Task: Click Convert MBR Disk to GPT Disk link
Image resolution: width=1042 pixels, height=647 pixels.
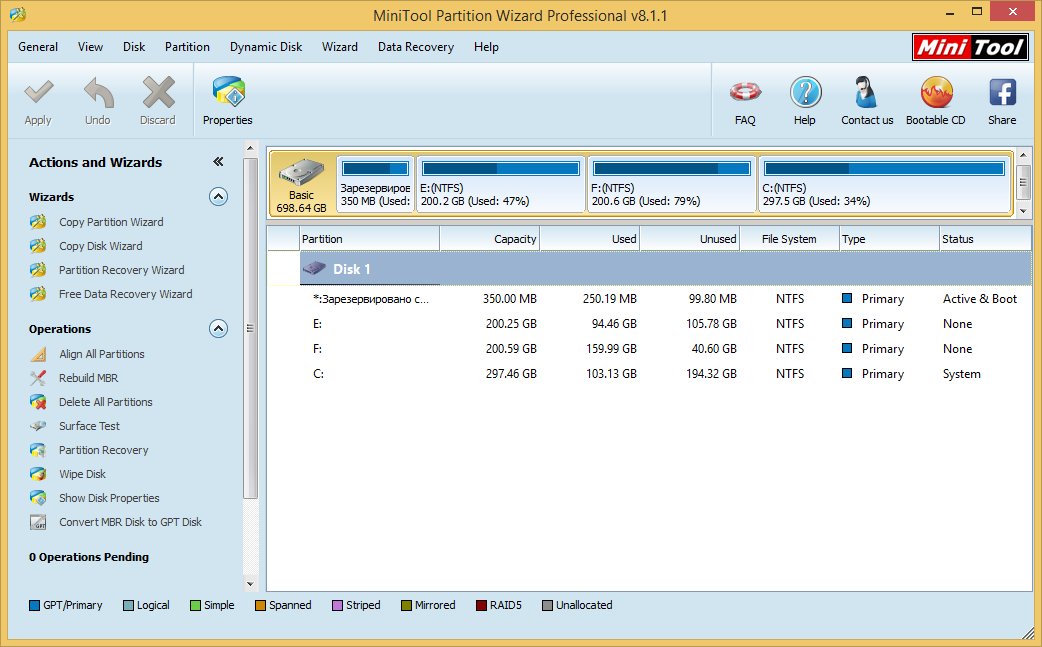Action: click(x=130, y=522)
